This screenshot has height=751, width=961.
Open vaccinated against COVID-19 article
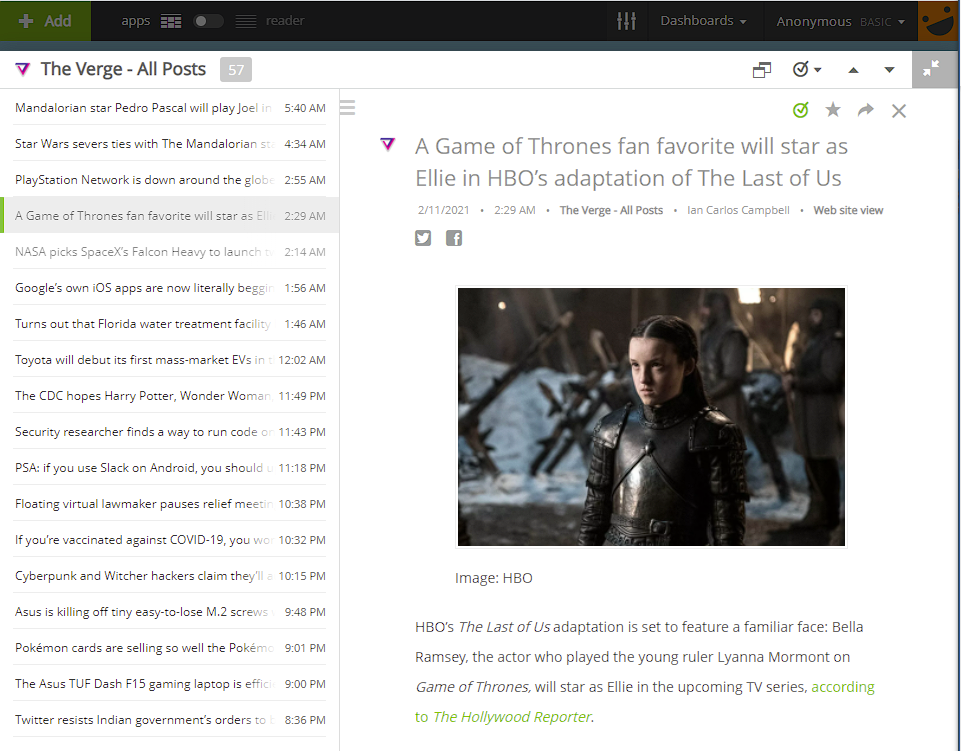170,540
